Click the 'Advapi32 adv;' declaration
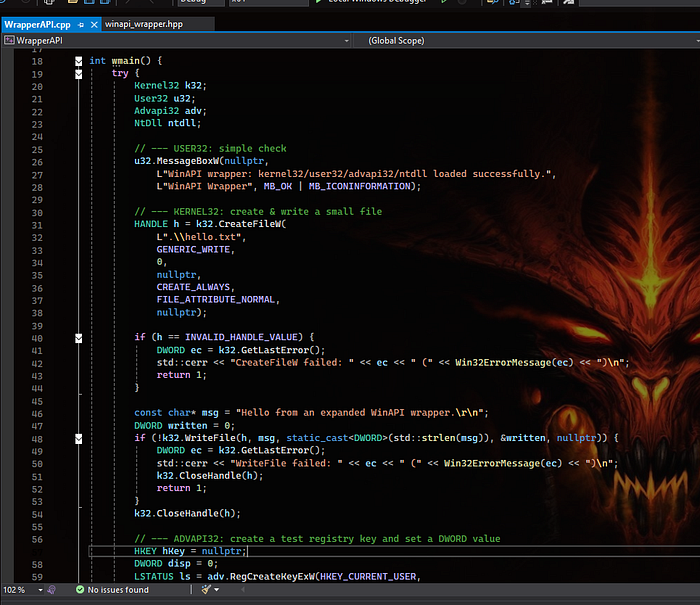This screenshot has height=605, width=700. coord(170,111)
